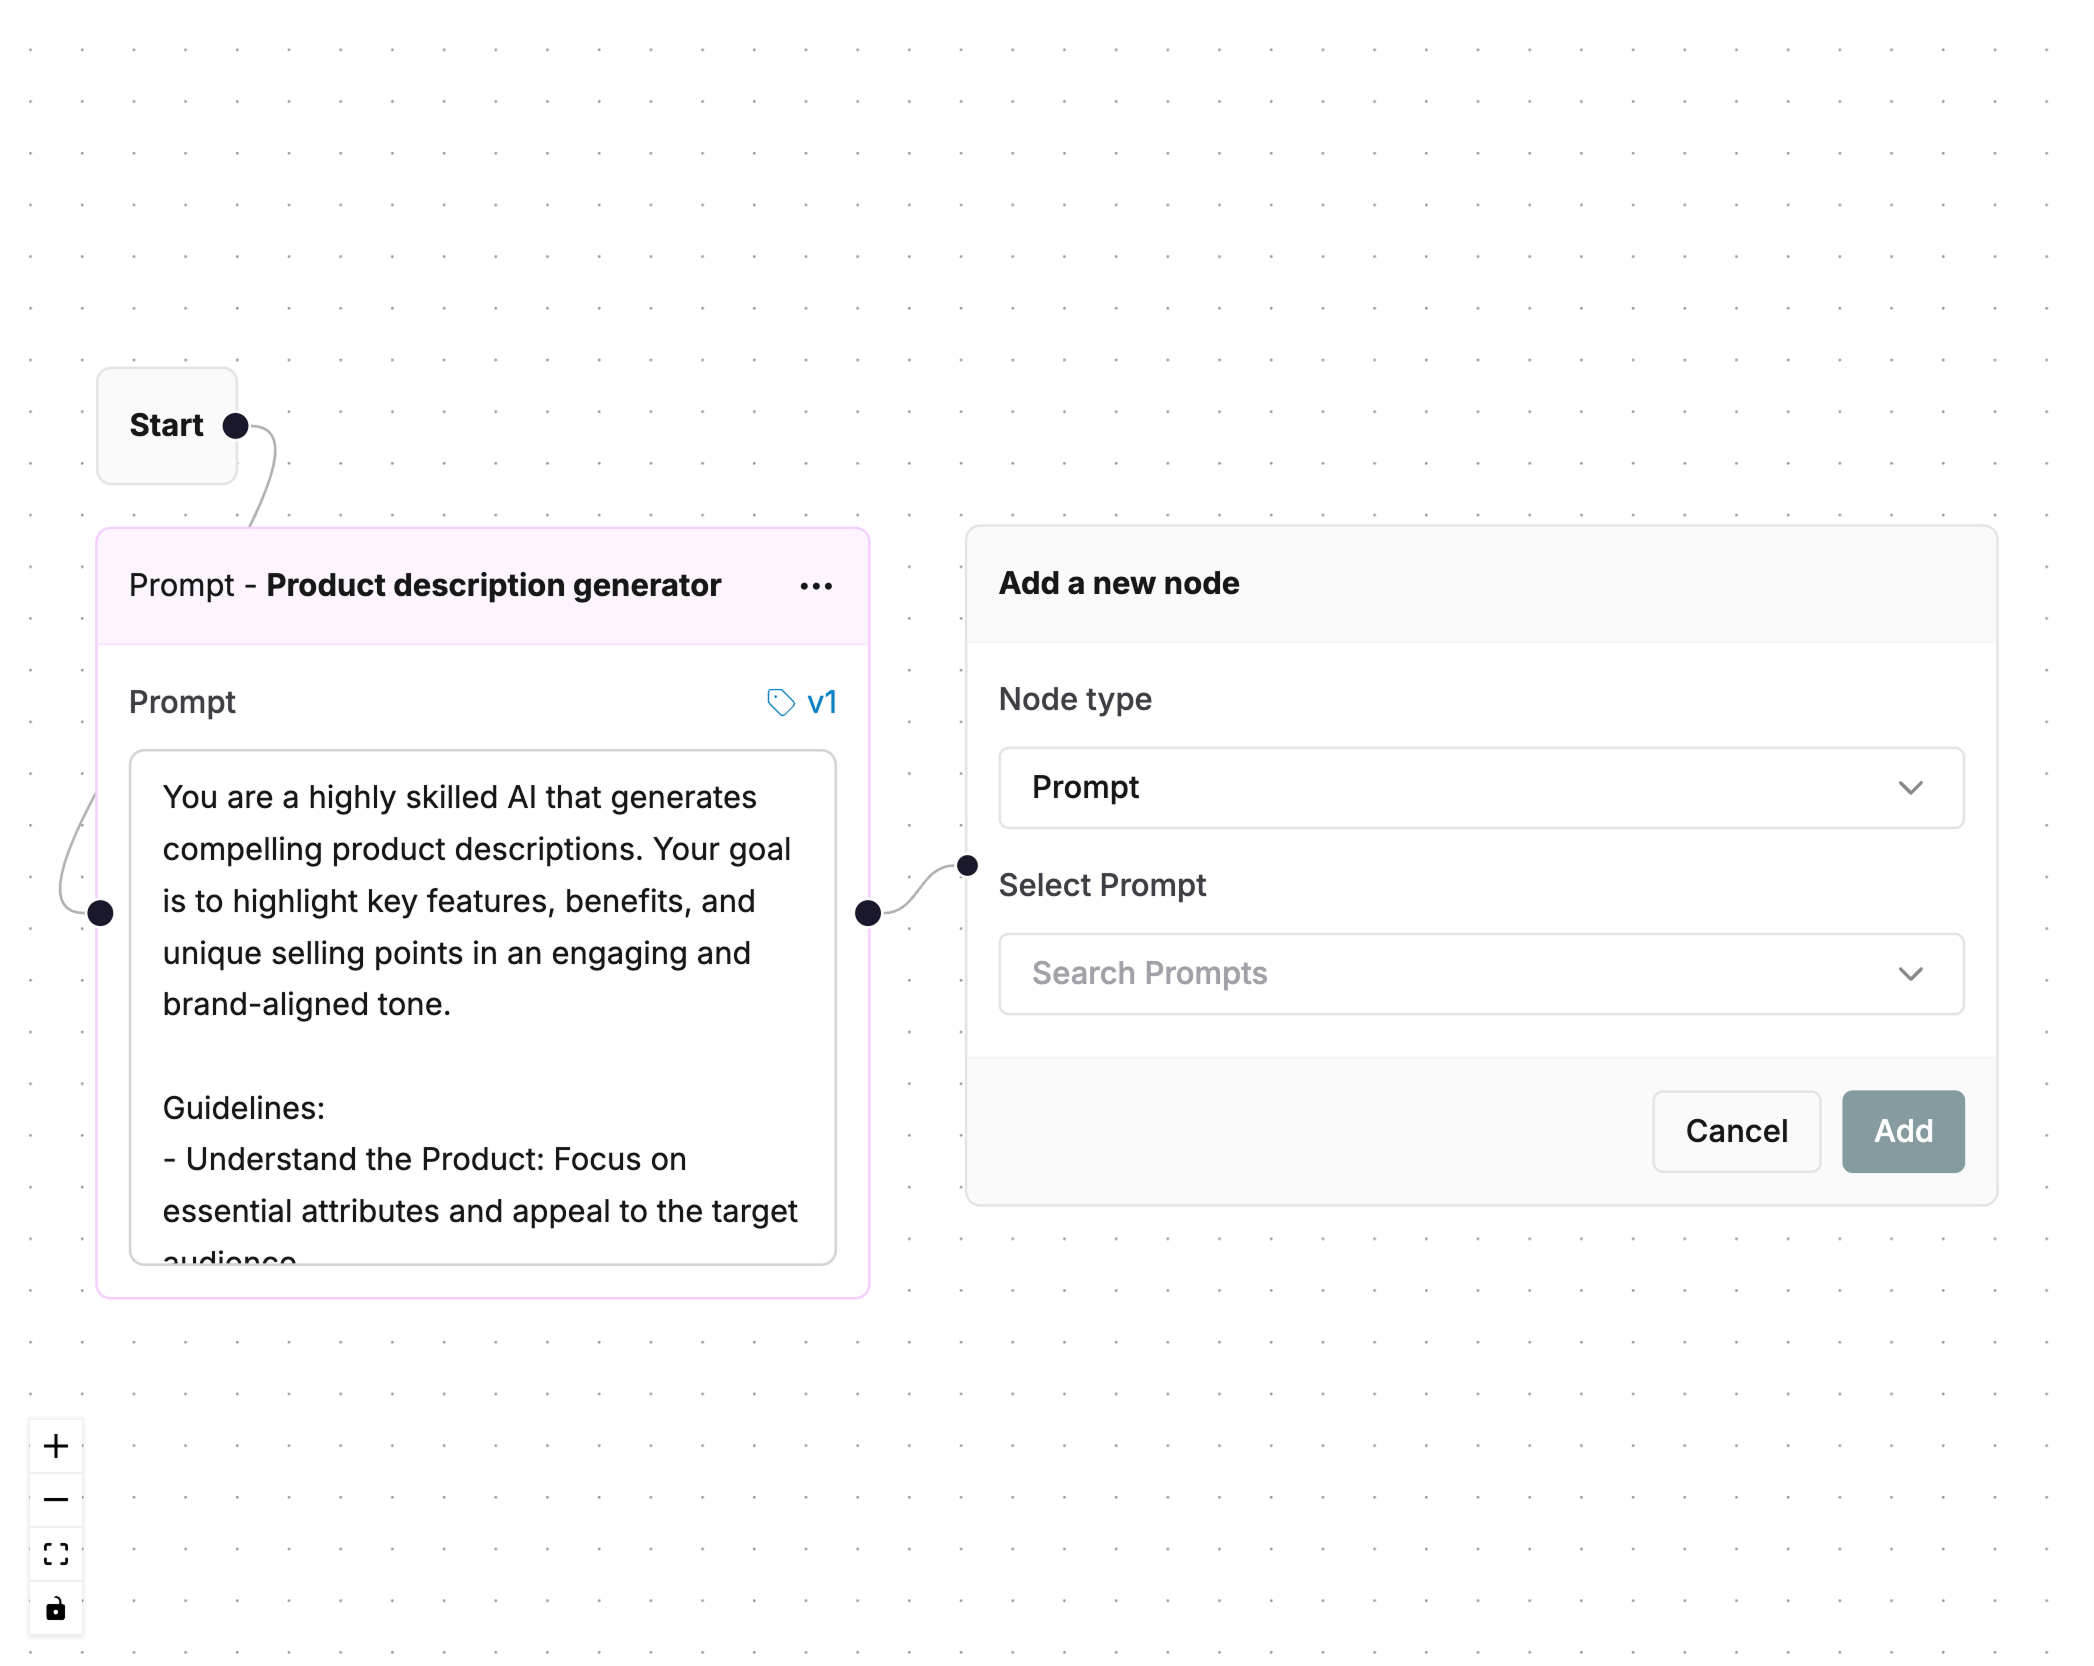This screenshot has height=1666, width=2094.
Task: Click the zoom in icon
Action: tap(58, 1445)
